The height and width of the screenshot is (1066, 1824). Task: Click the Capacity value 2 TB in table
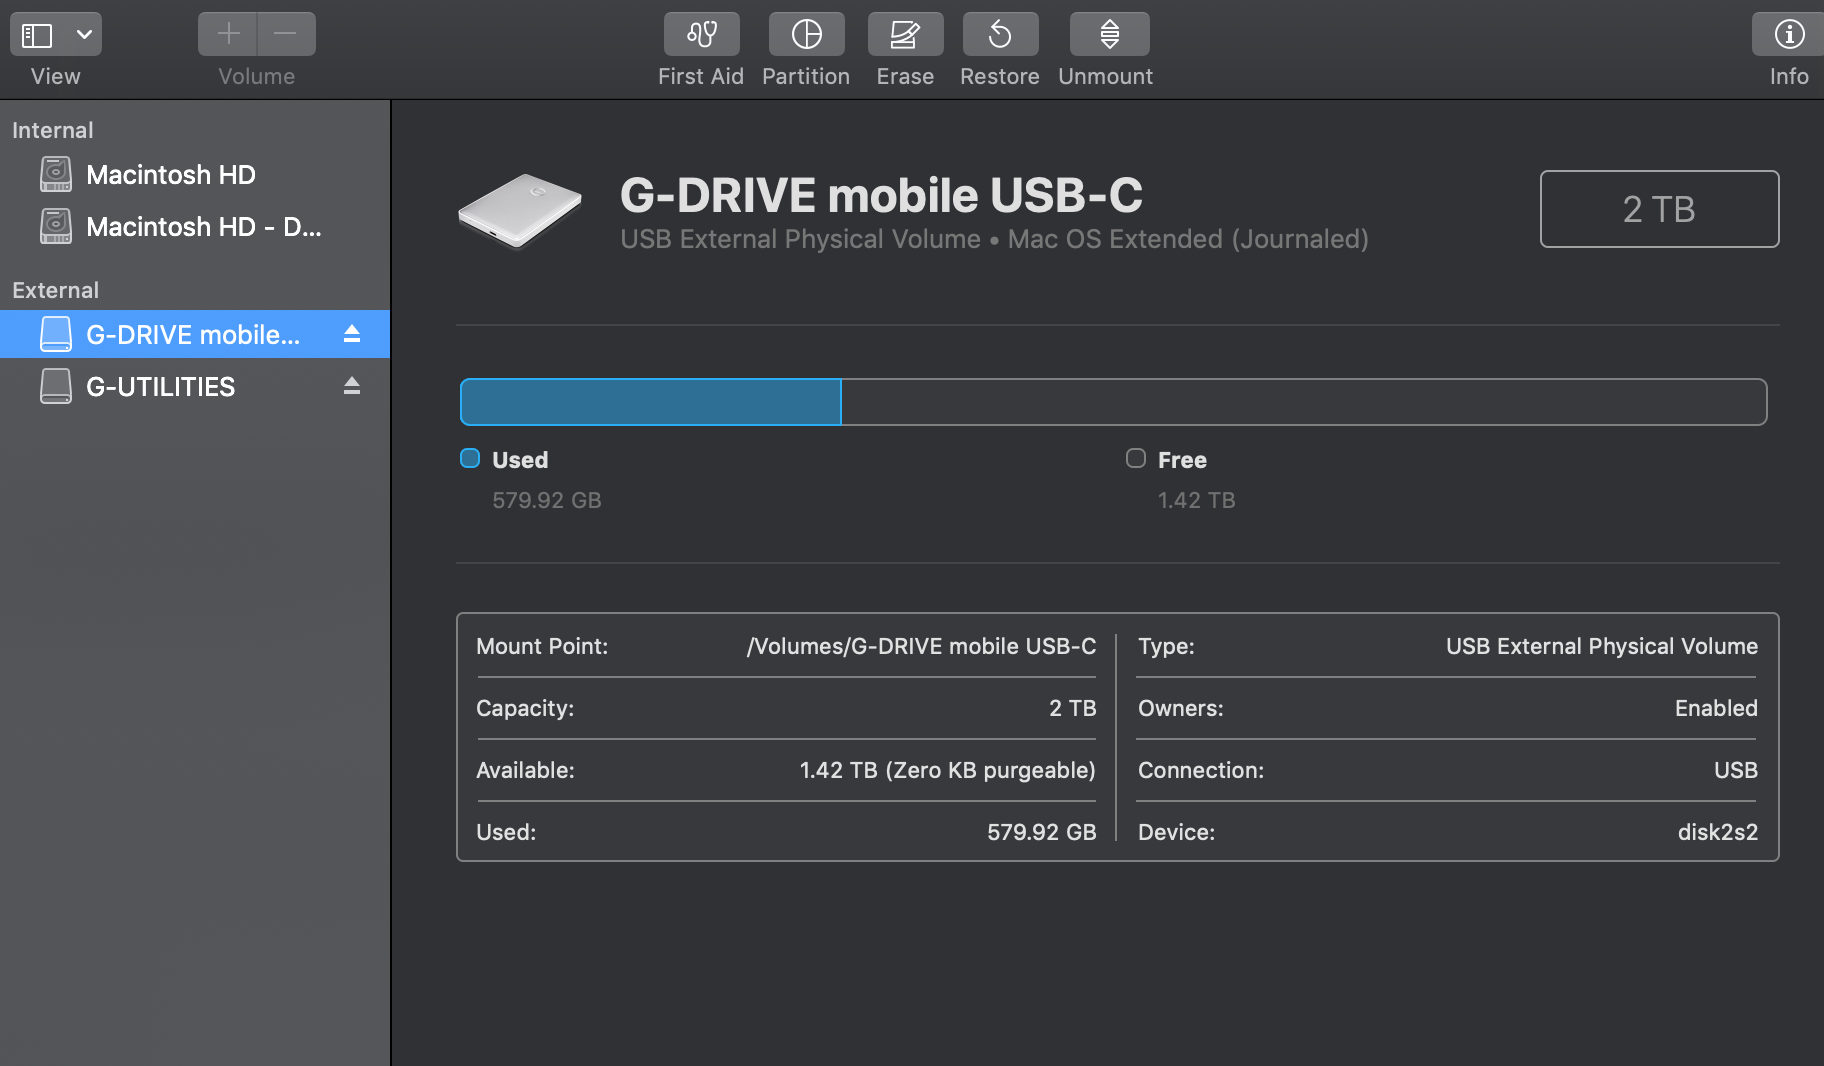click(1073, 708)
